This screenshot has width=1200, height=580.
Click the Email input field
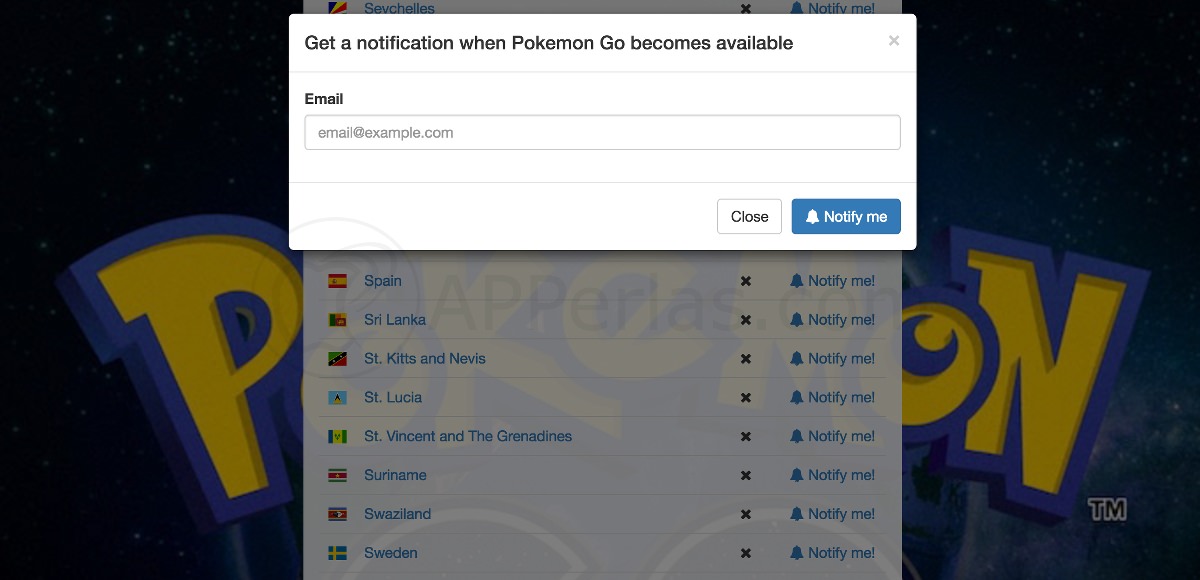point(602,132)
